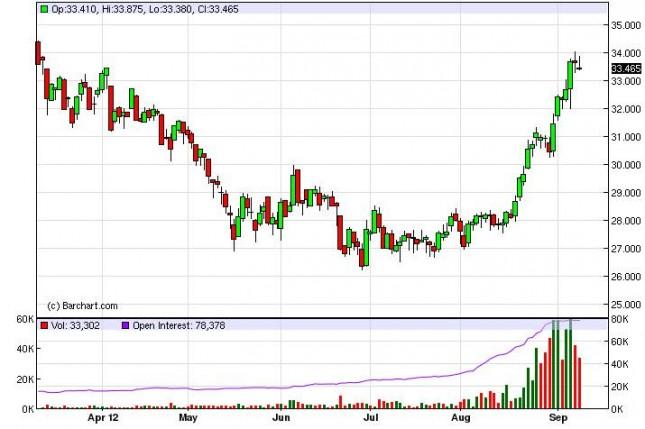Click the 'May' date axis label

pyautogui.click(x=188, y=418)
